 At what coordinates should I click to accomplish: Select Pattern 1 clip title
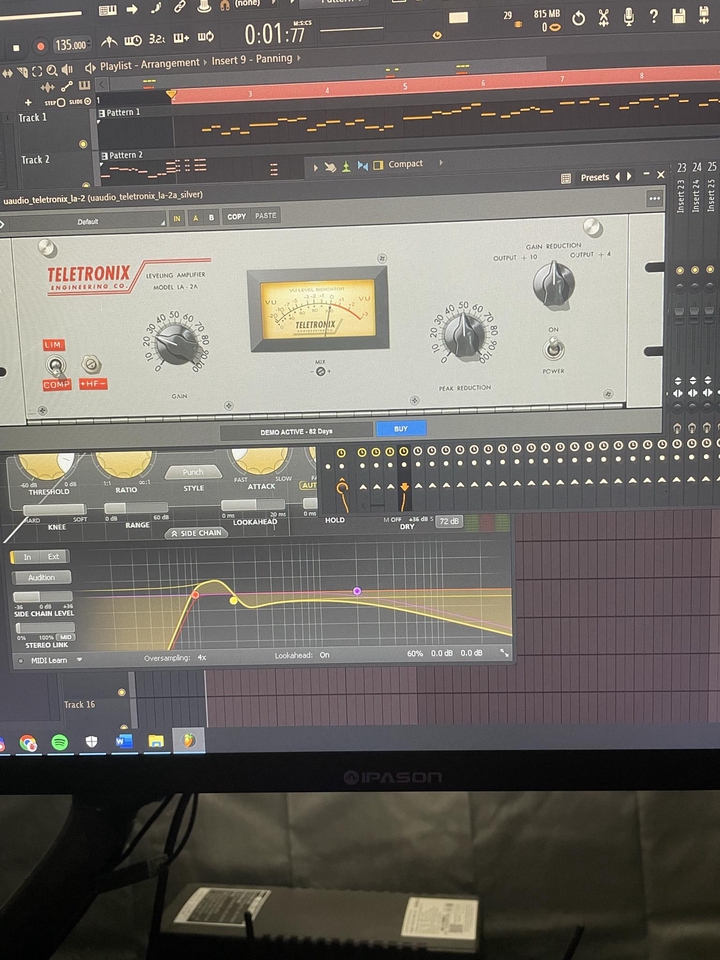pos(122,113)
